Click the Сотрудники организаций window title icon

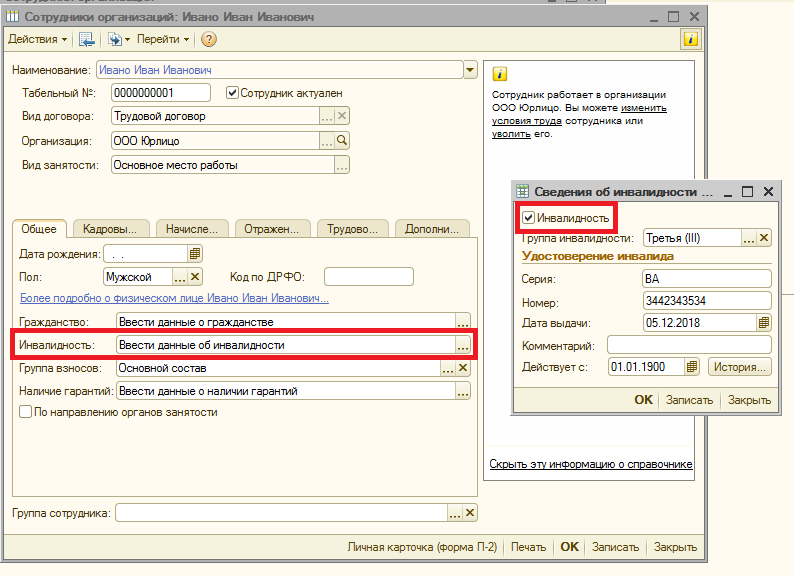[13, 17]
